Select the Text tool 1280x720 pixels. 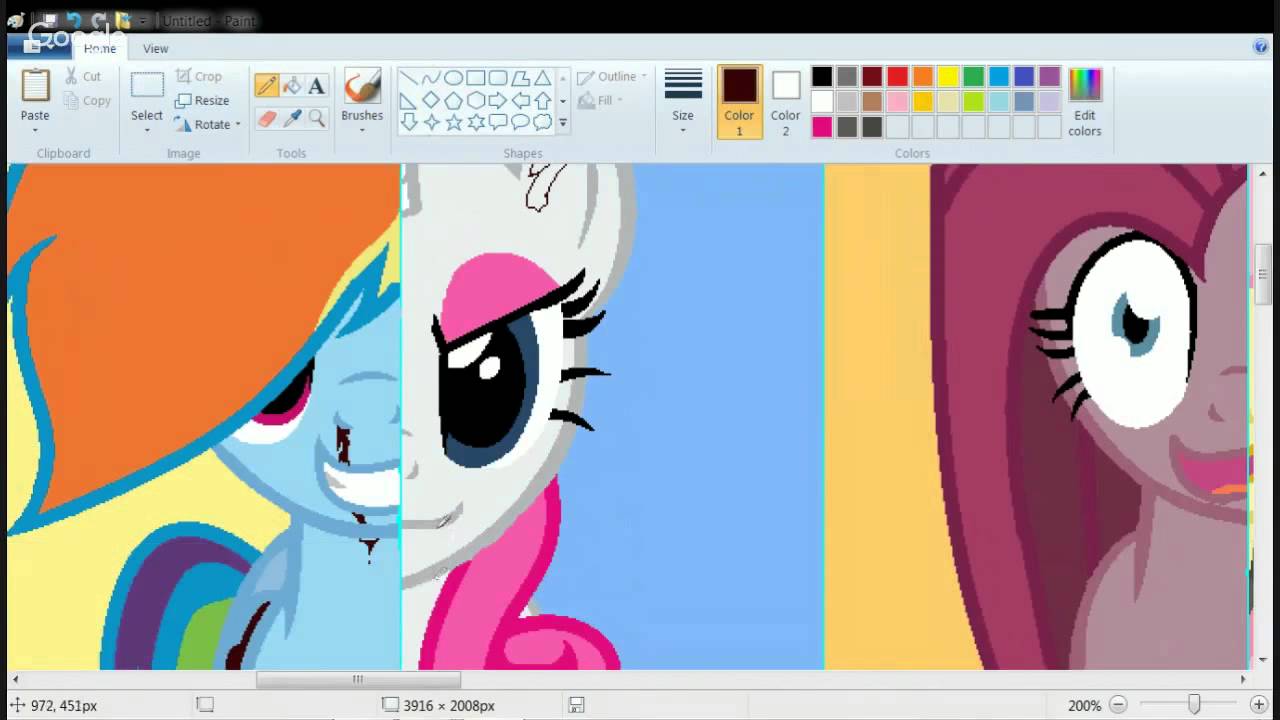(317, 86)
